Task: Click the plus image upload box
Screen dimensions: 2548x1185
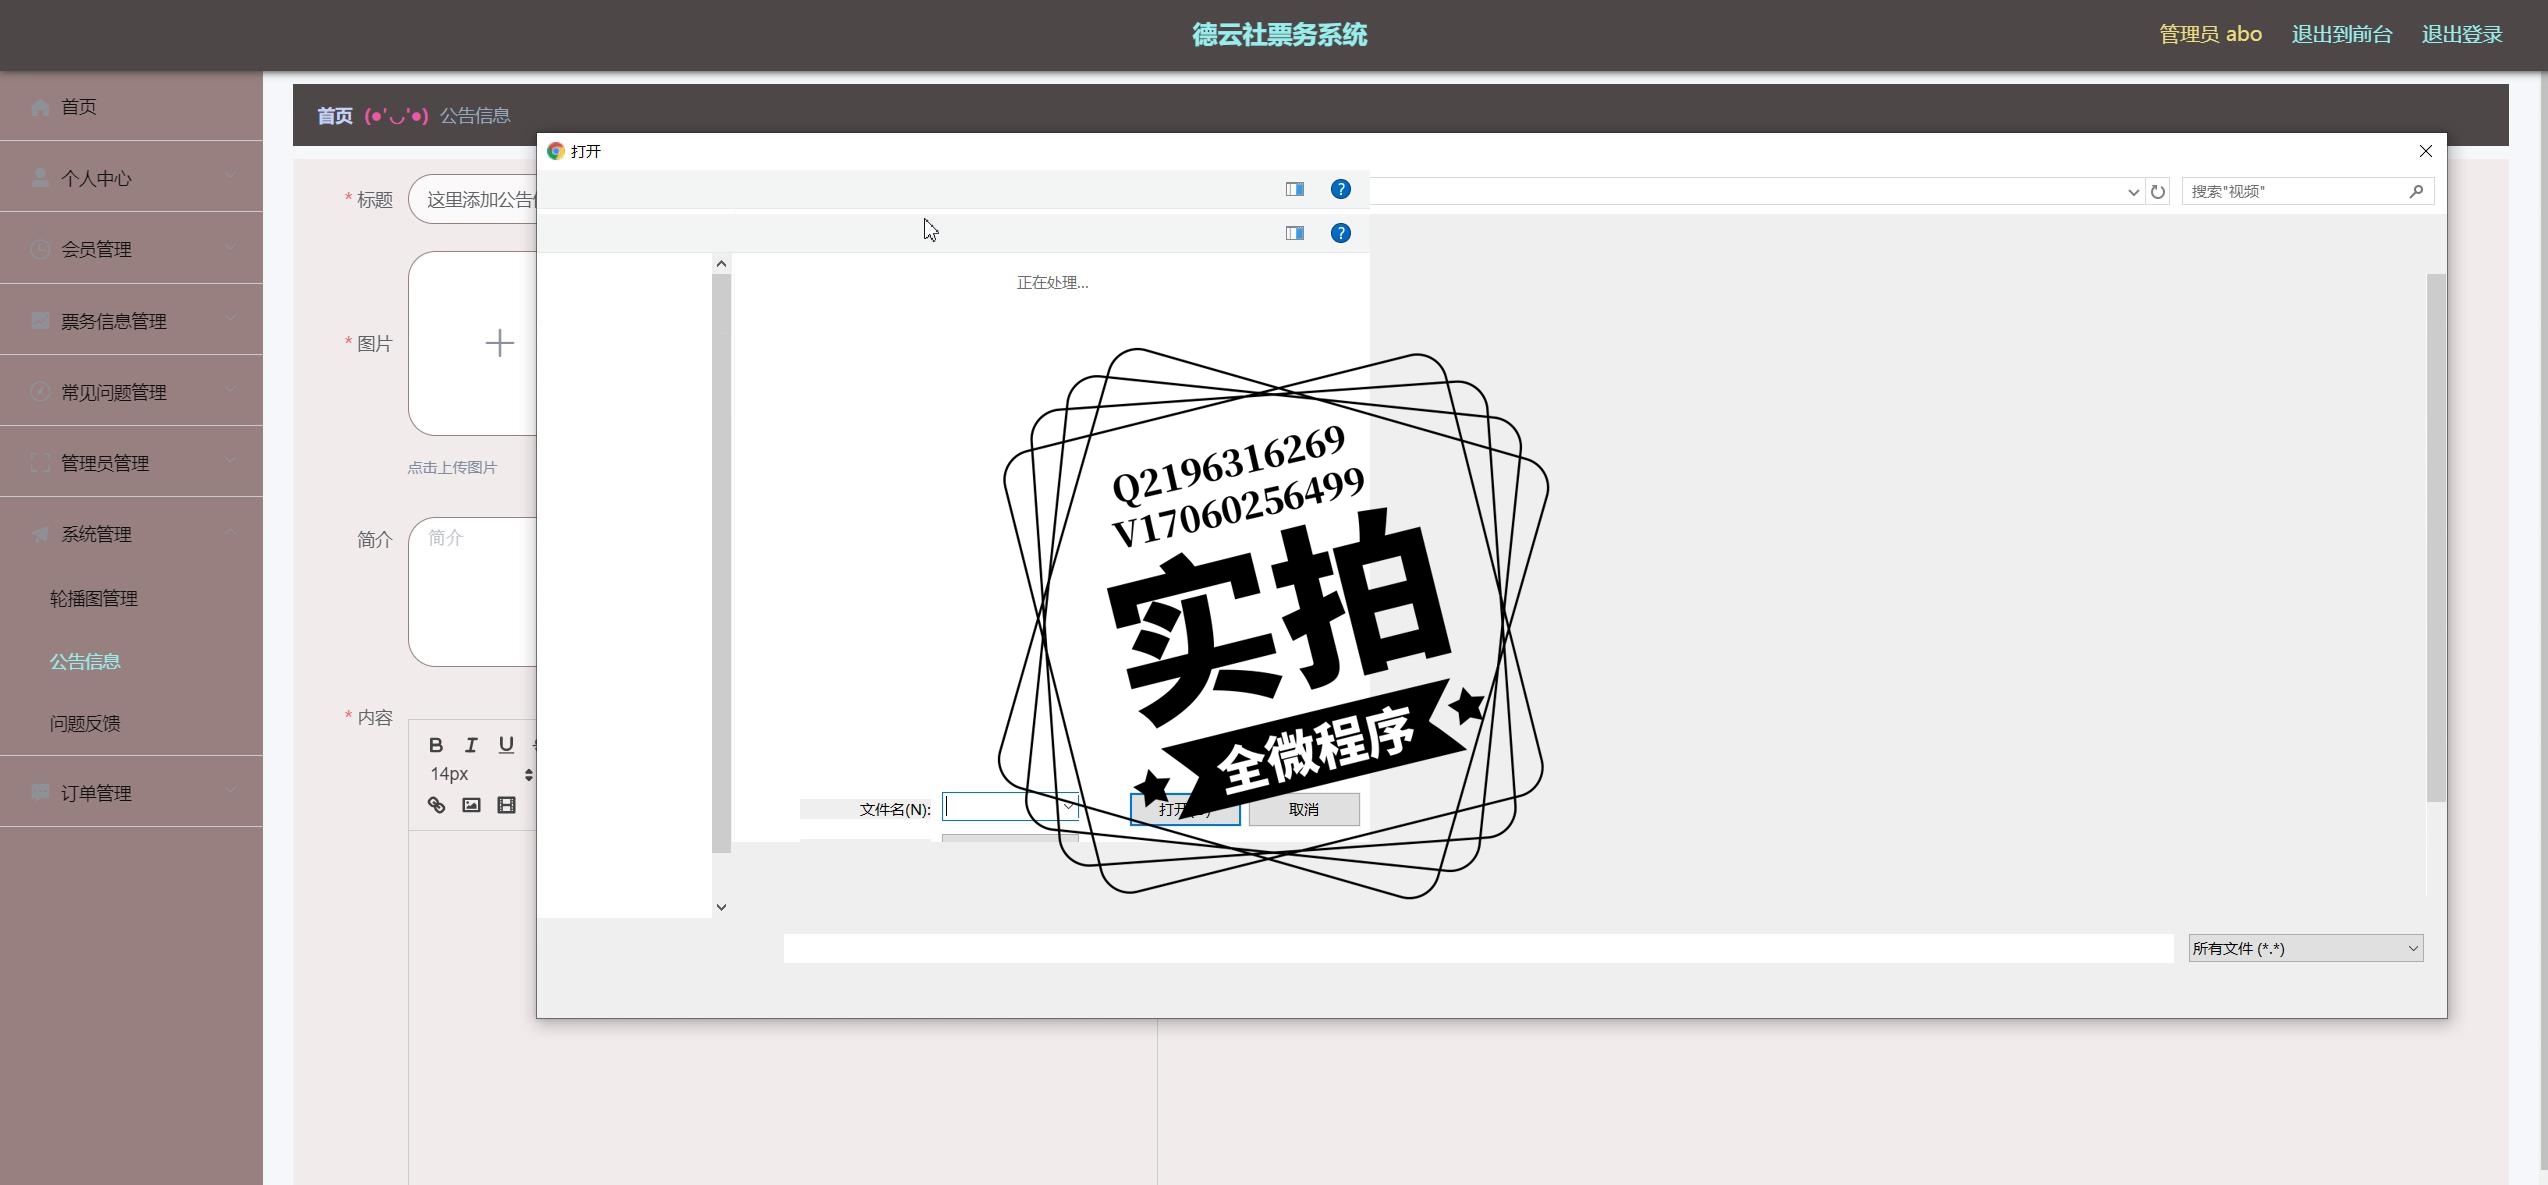Action: coord(473,343)
